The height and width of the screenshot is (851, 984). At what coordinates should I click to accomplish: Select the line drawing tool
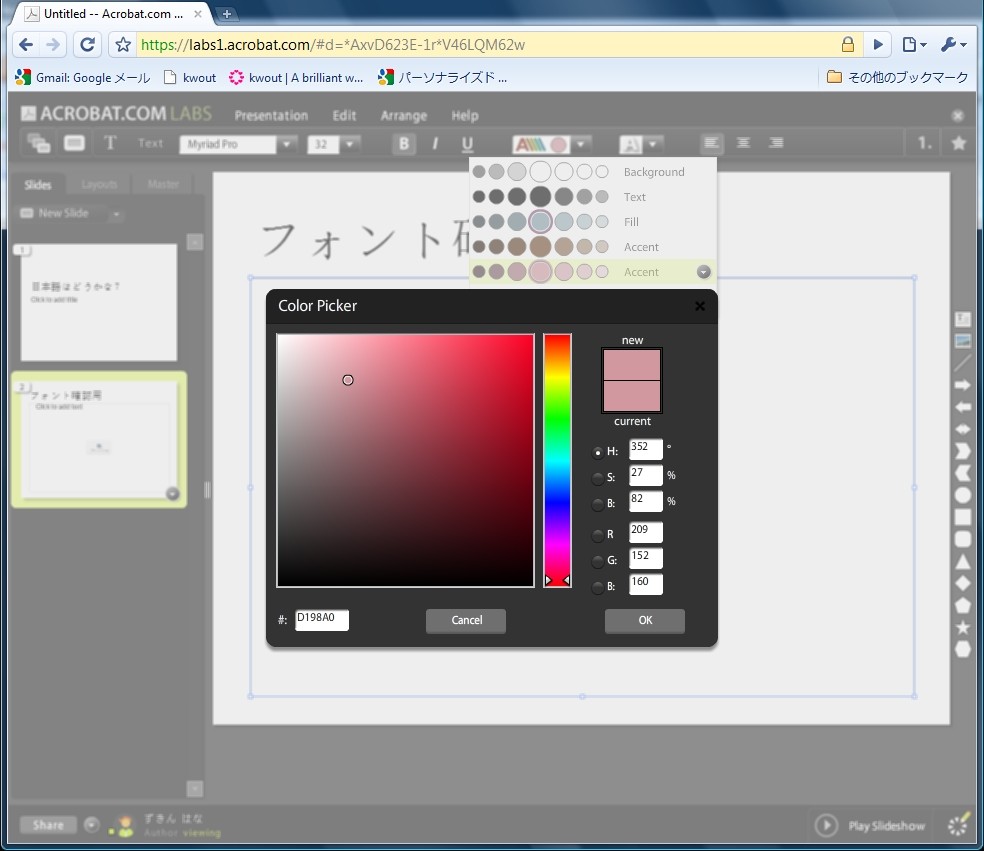tap(961, 361)
